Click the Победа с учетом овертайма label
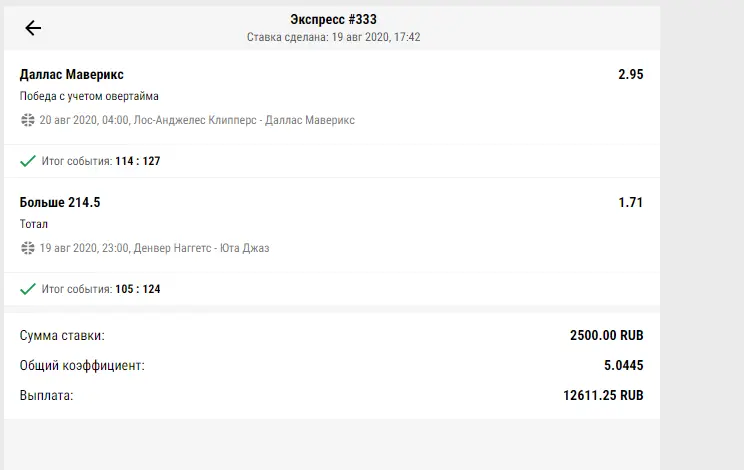Screen dimensions: 744x470 (x=89, y=96)
